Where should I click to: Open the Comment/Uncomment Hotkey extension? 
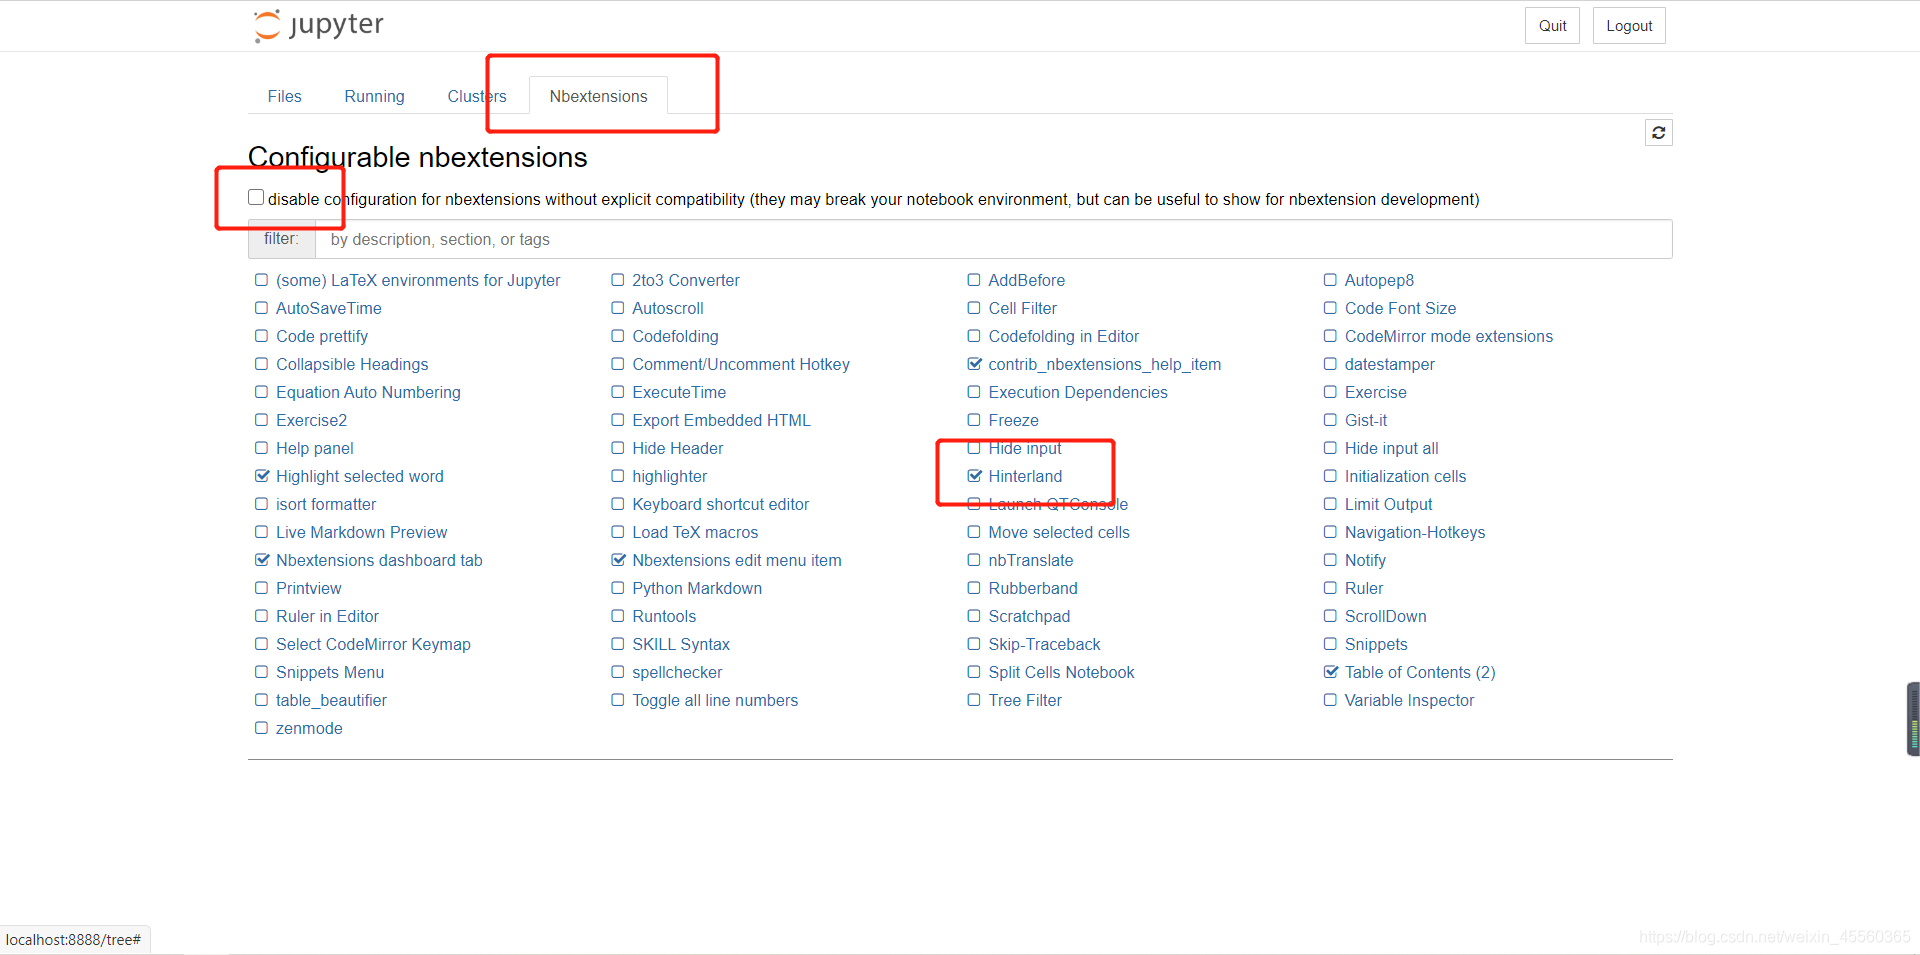(x=741, y=364)
